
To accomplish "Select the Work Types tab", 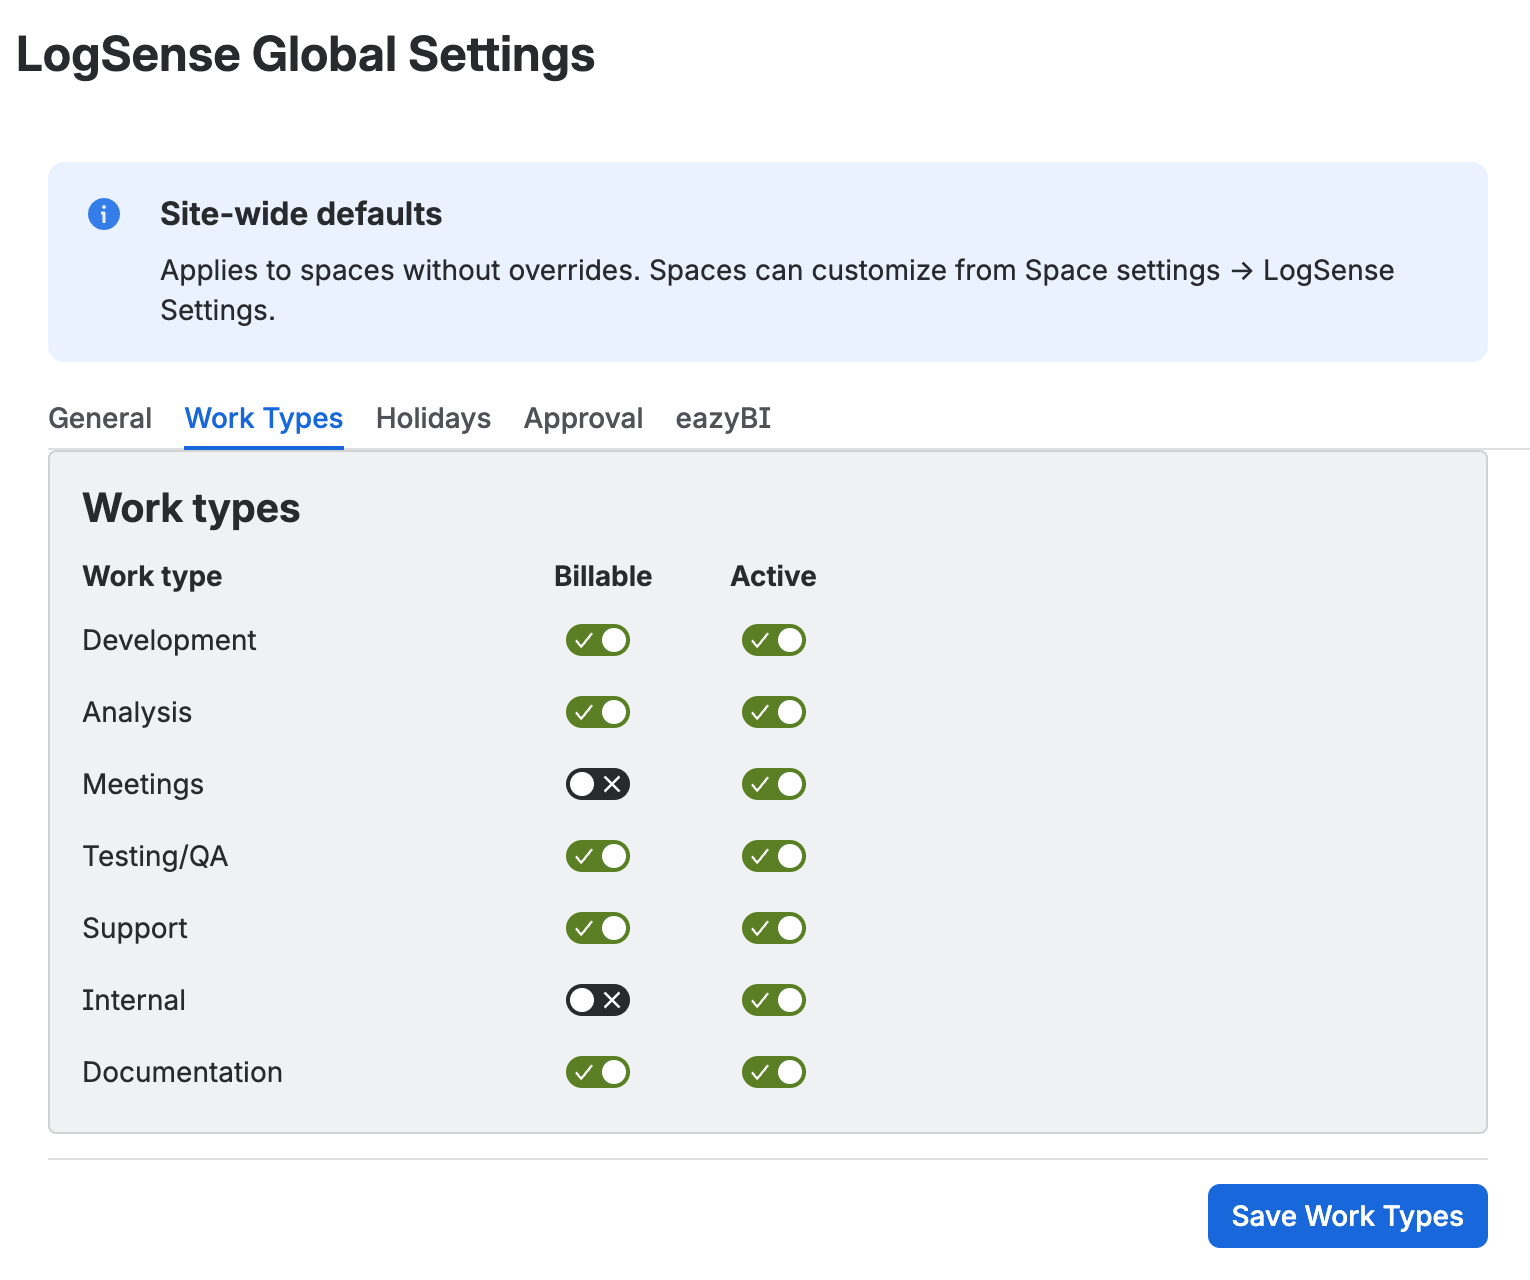I will 264,418.
